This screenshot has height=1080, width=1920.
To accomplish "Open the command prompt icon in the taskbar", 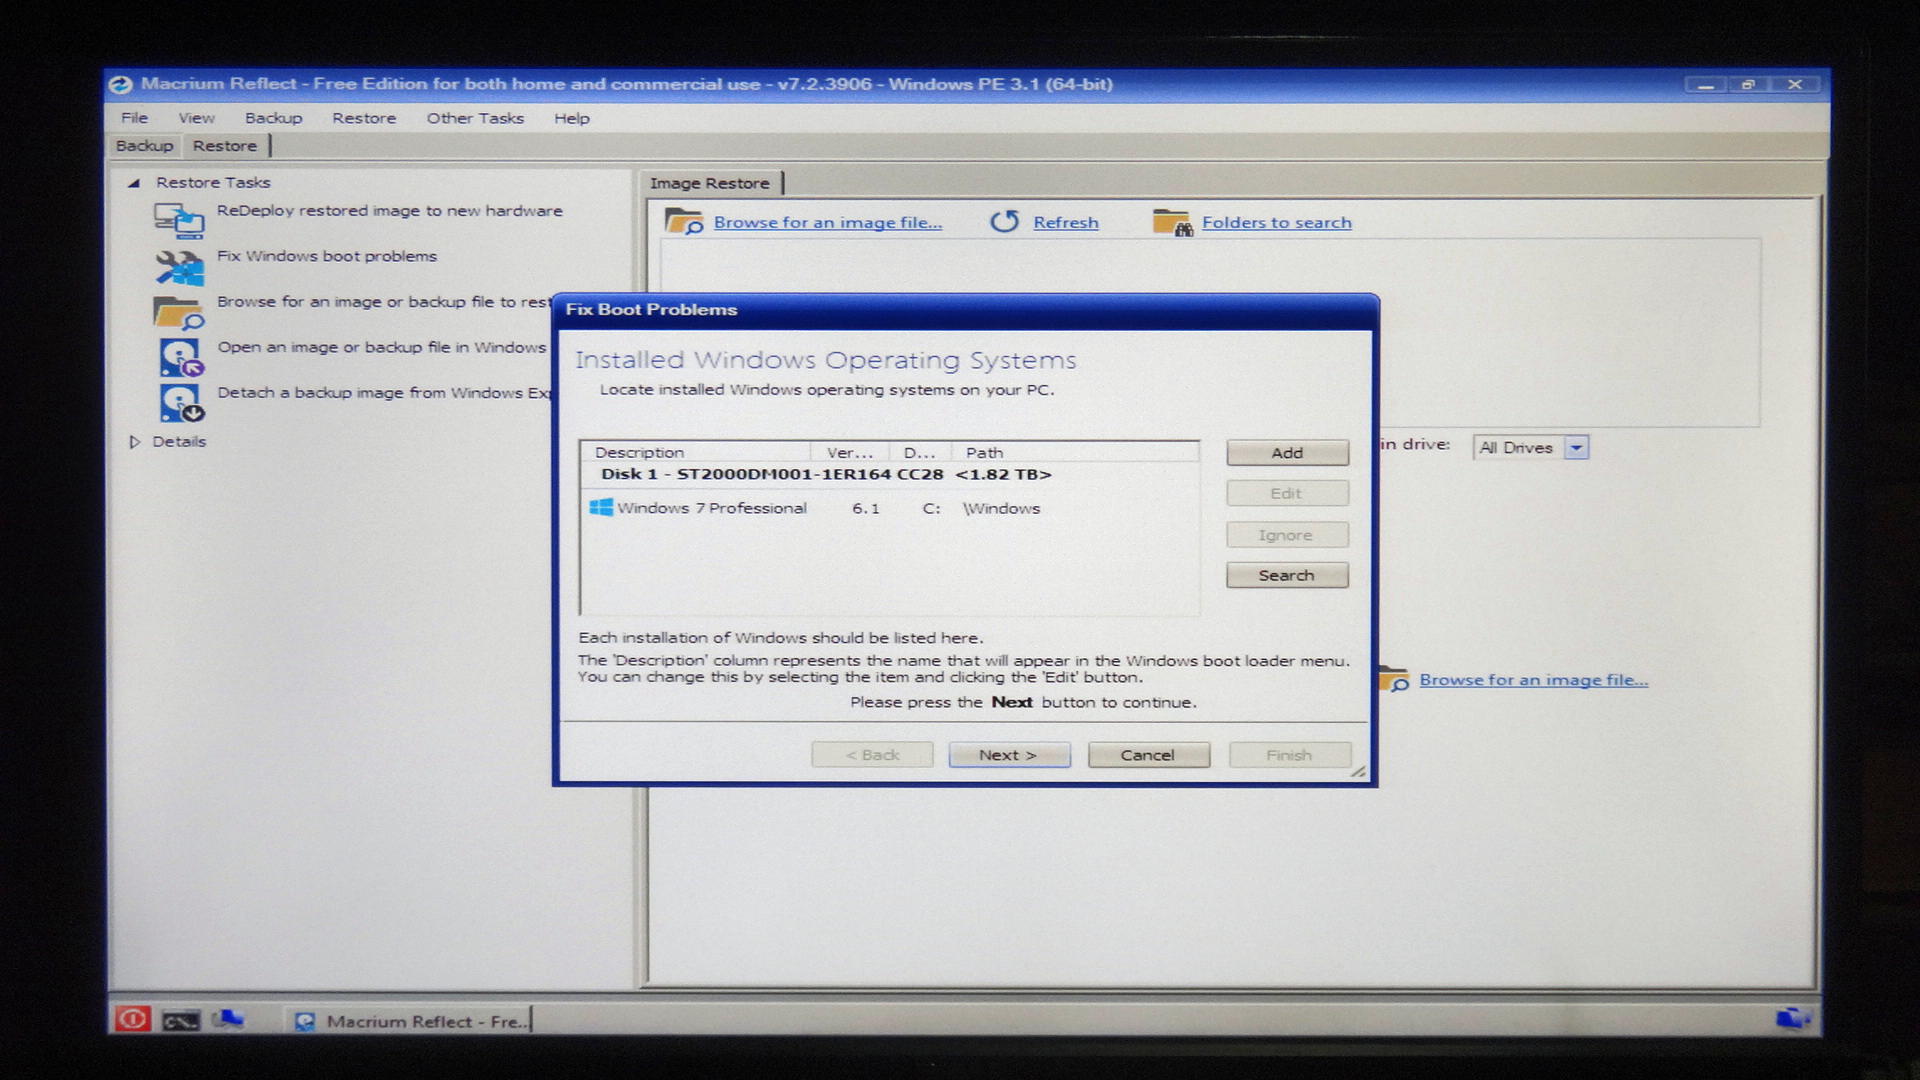I will click(x=181, y=1020).
